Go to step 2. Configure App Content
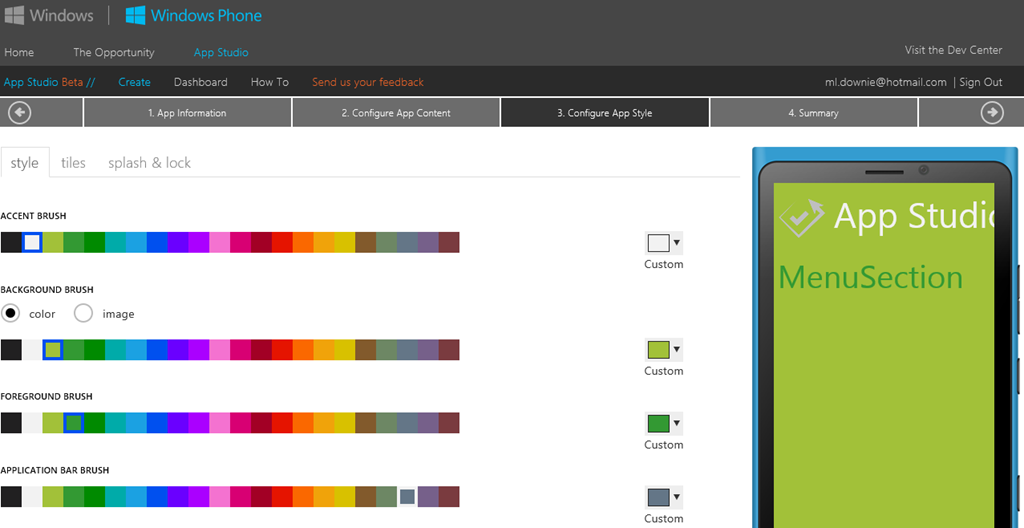This screenshot has height=528, width=1024. (x=396, y=112)
